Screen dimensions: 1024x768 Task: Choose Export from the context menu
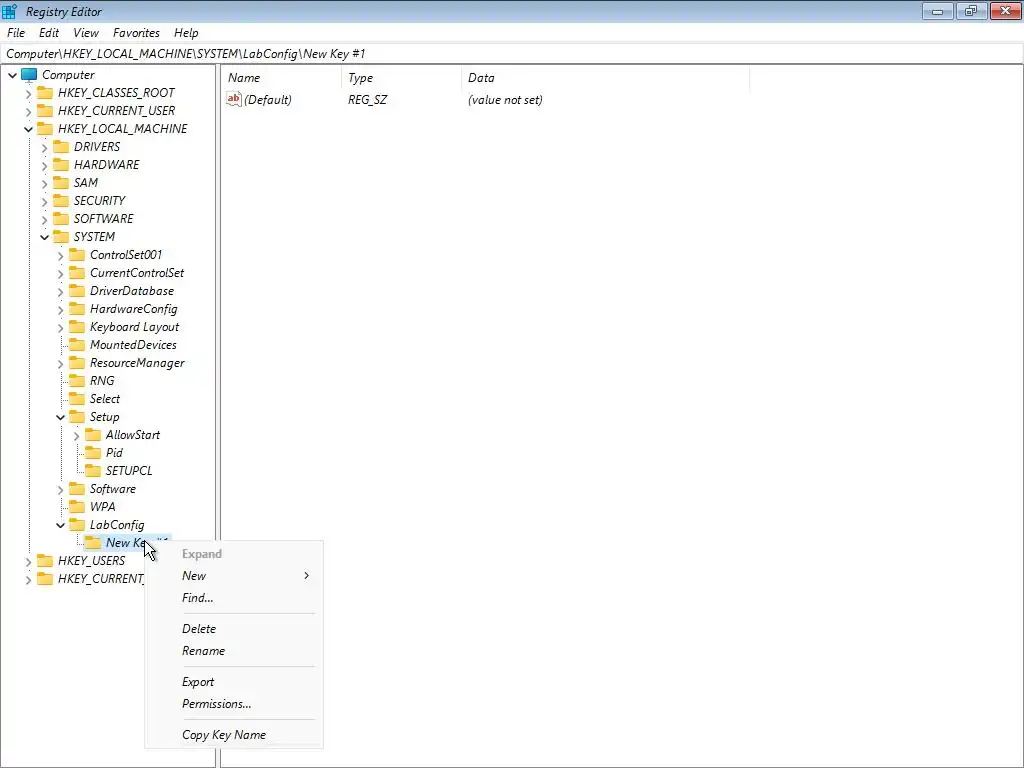point(234,681)
